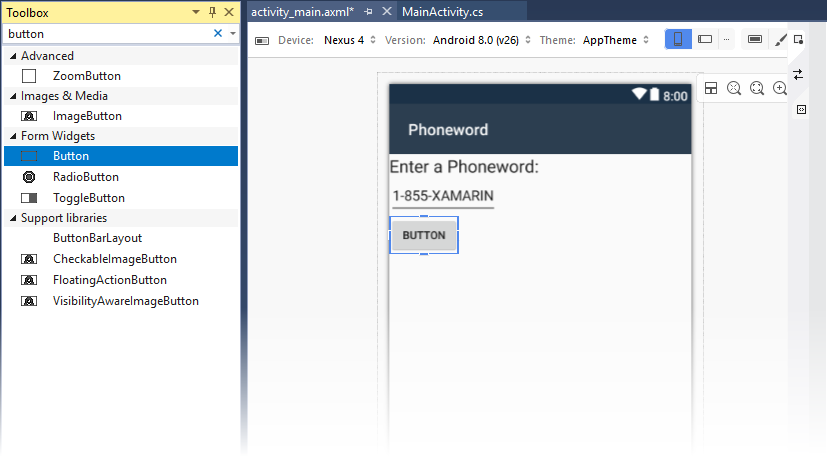Clear the toolbox search text
Image resolution: width=827 pixels, height=457 pixels.
pyautogui.click(x=217, y=33)
